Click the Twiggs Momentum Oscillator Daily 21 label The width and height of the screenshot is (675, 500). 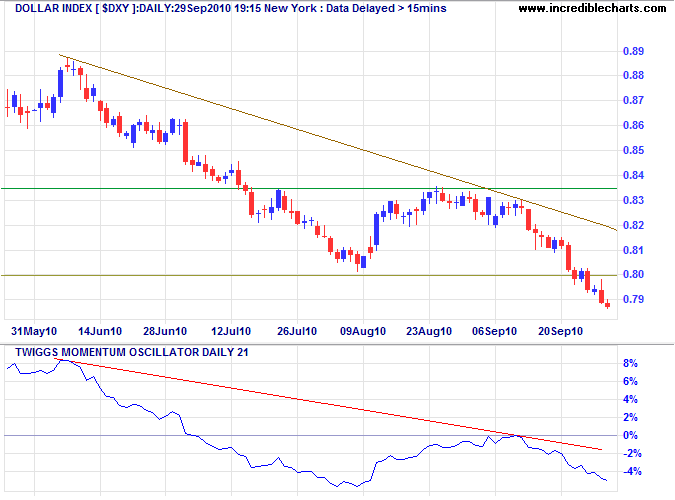132,352
